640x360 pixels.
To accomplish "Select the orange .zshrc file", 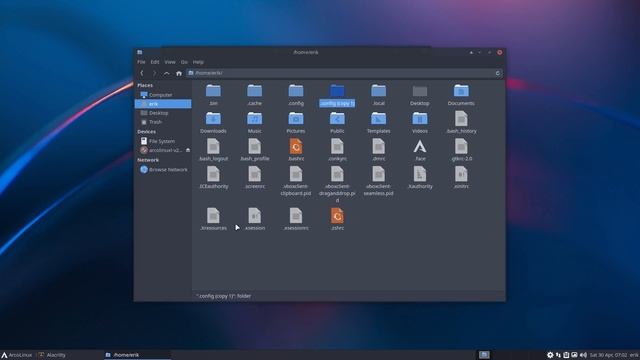I will tap(337, 219).
